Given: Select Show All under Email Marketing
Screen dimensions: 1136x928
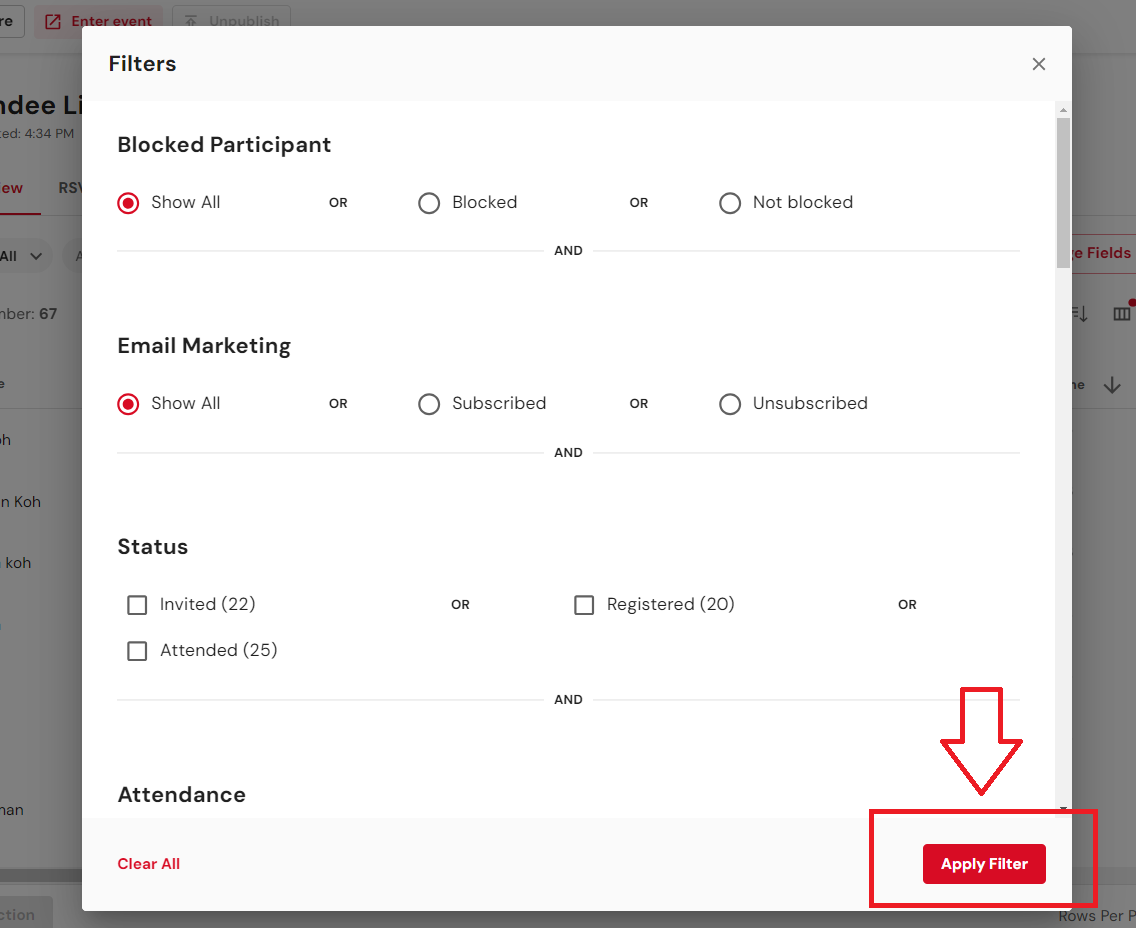Looking at the screenshot, I should pos(128,404).
